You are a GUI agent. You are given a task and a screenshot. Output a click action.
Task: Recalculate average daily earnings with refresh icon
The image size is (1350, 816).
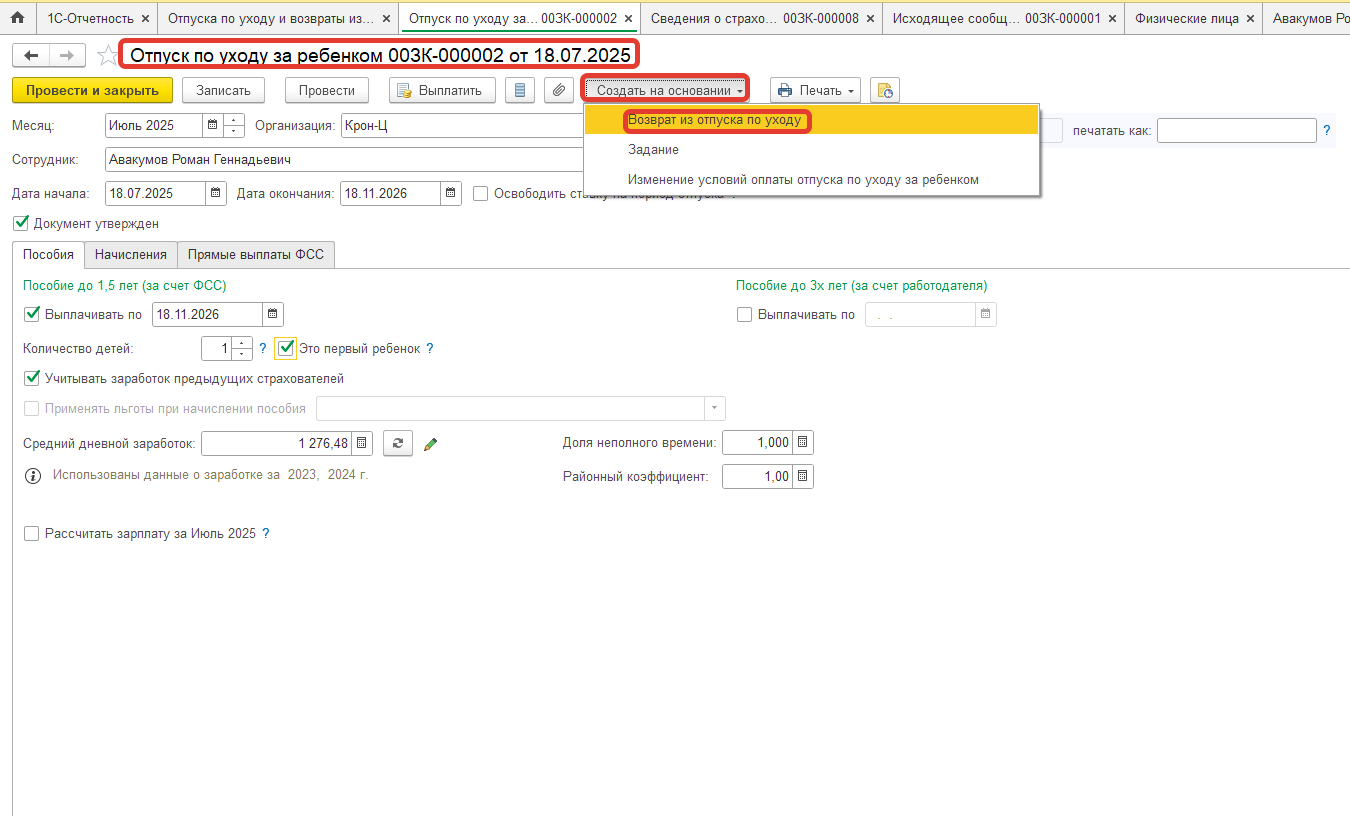[397, 443]
